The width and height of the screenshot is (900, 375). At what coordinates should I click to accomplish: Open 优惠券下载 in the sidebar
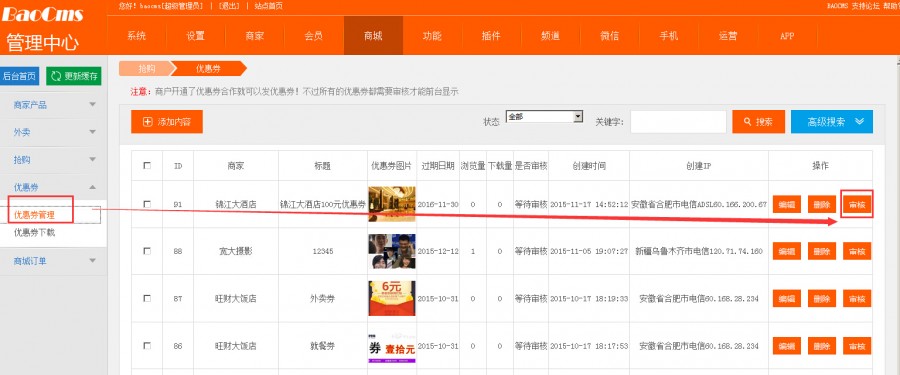click(x=34, y=233)
